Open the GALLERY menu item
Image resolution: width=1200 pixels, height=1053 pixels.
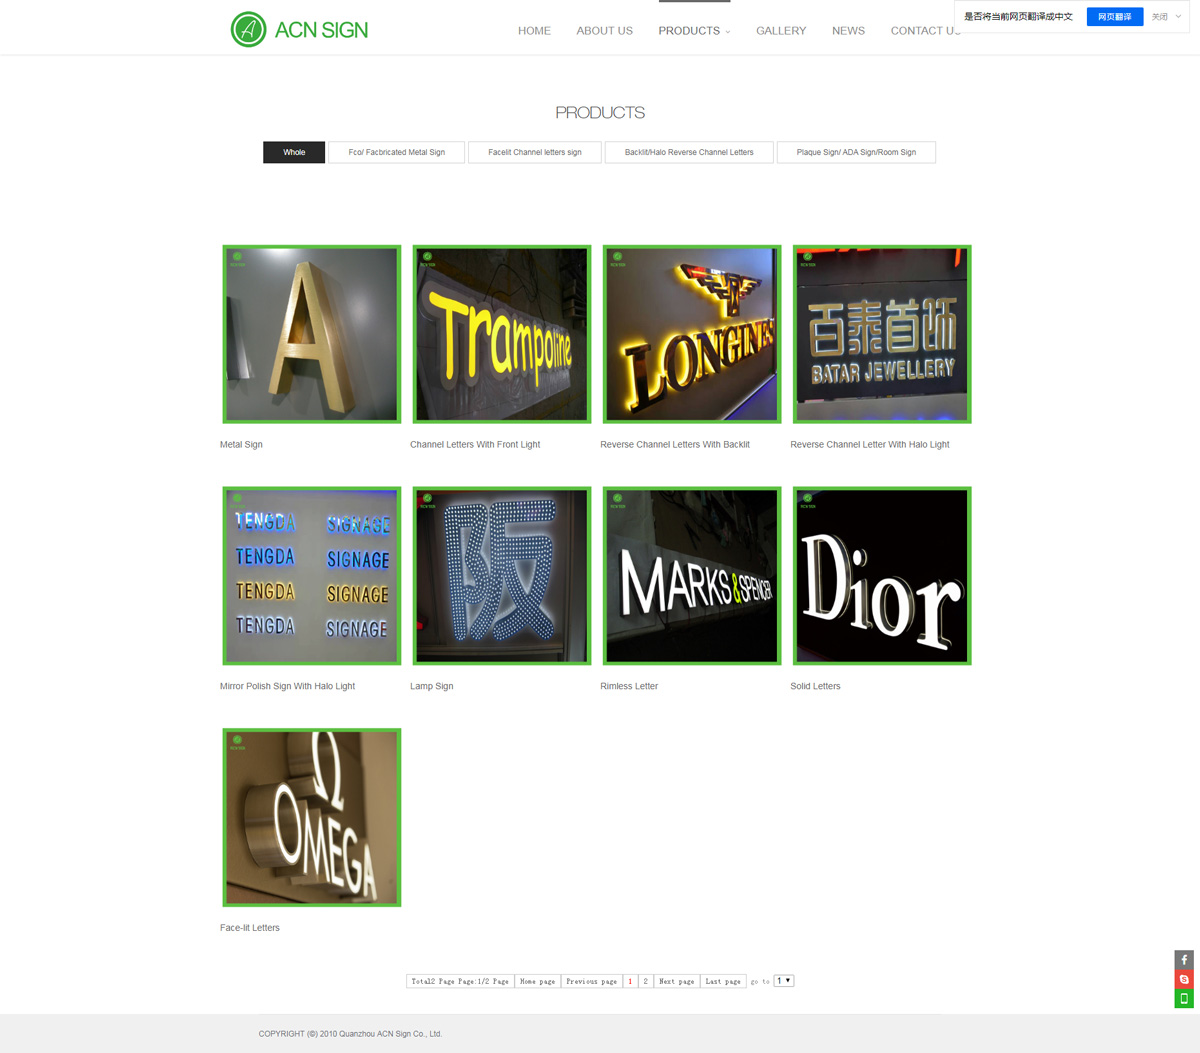tap(780, 31)
